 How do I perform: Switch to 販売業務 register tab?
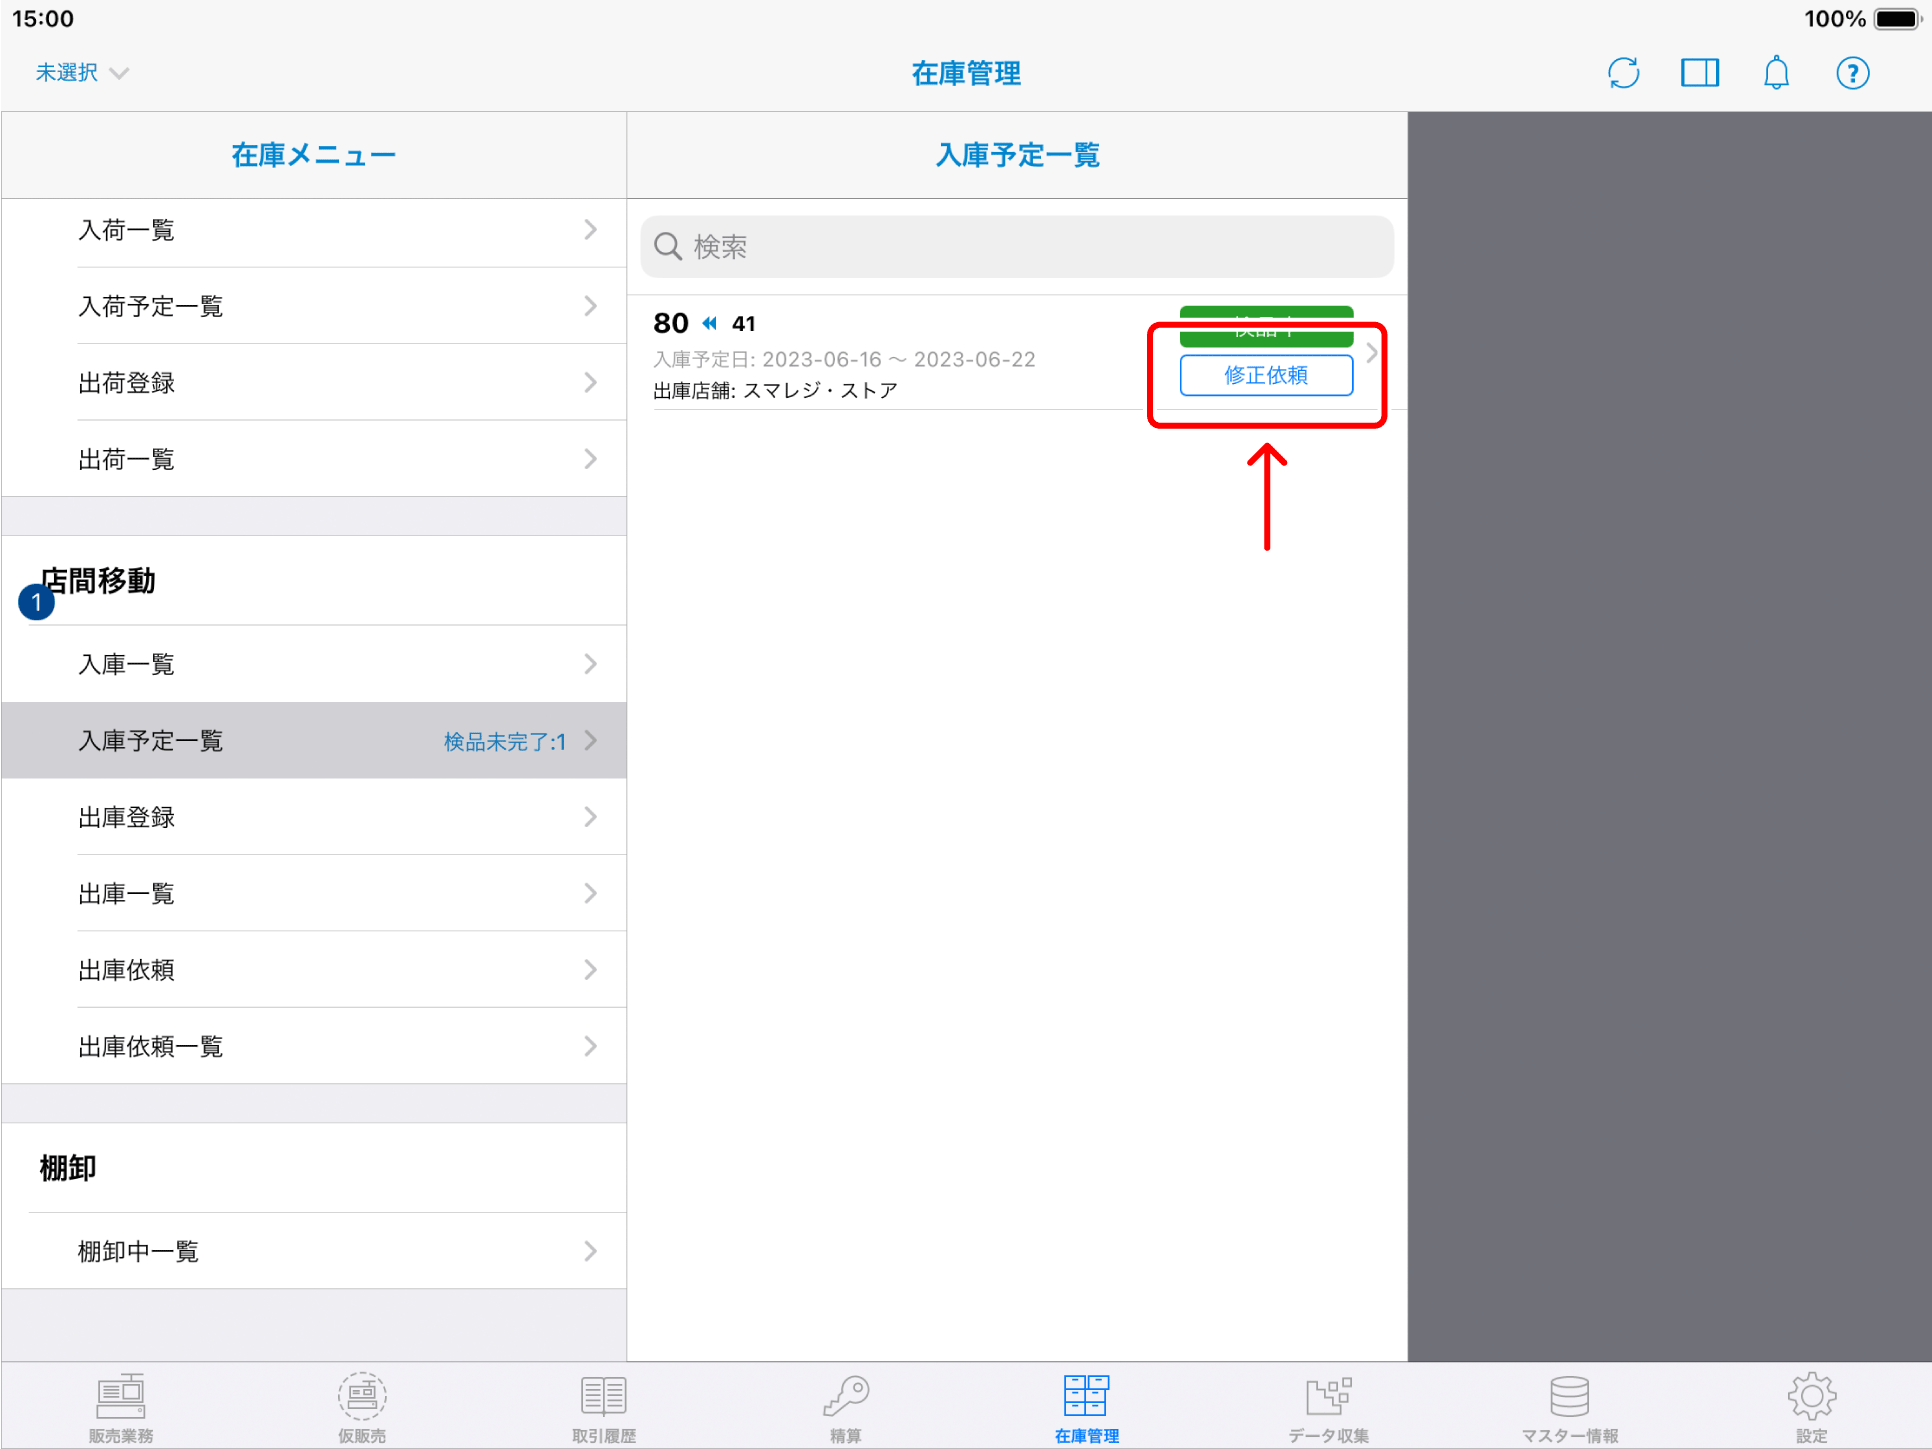pyautogui.click(x=121, y=1406)
